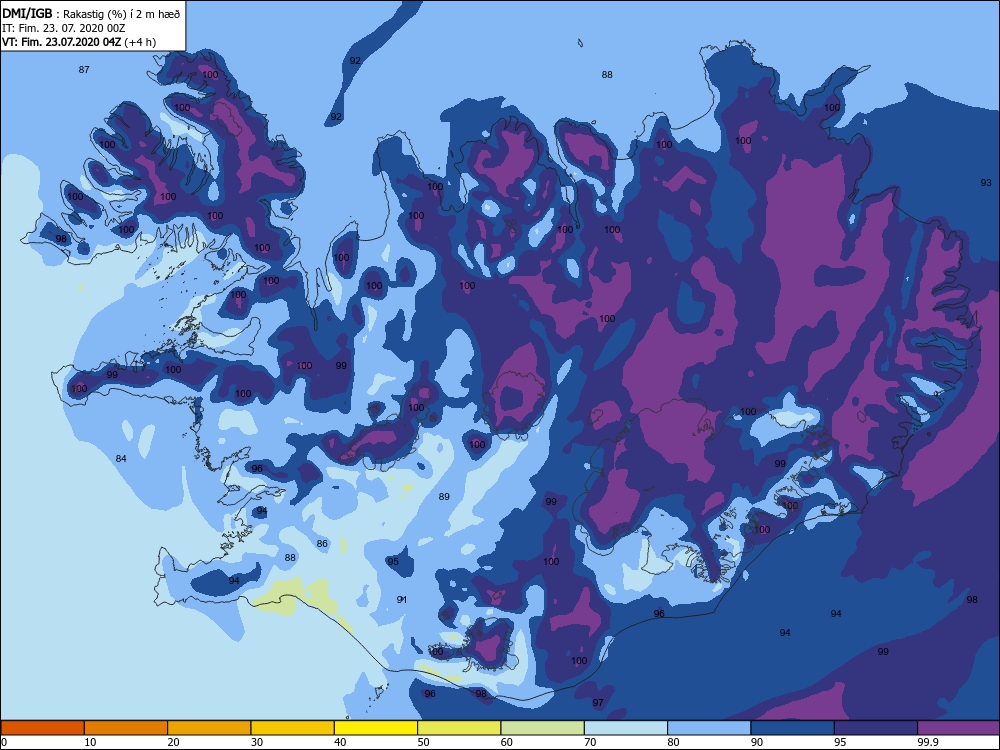Select the 93 humidity value on the map
Screen dimensions: 1000x750
coord(986,182)
